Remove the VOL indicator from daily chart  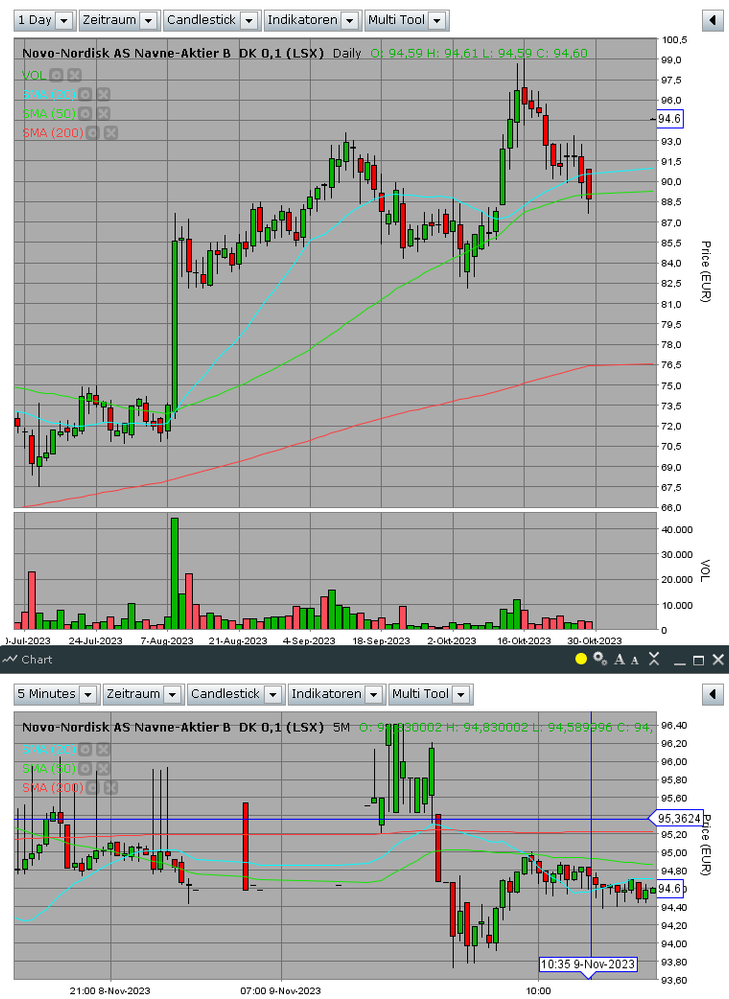(75, 75)
